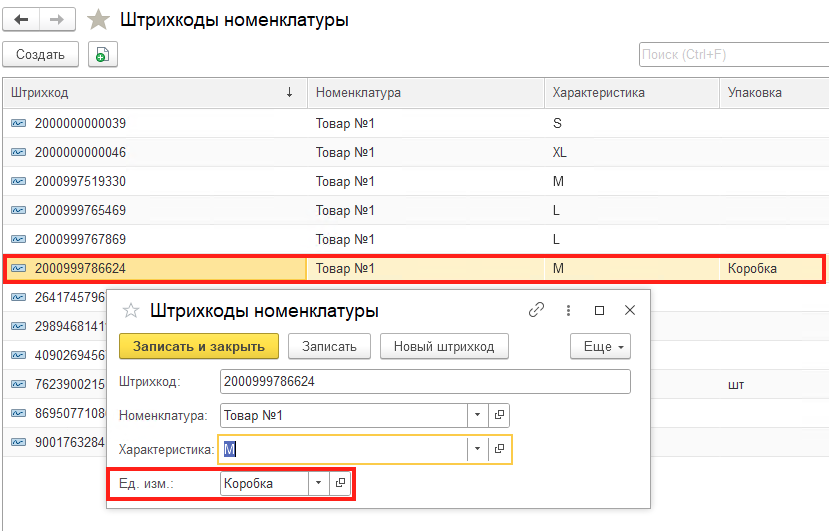
Task: Click the row icon for barcode 2000999765469
Action: (x=19, y=210)
